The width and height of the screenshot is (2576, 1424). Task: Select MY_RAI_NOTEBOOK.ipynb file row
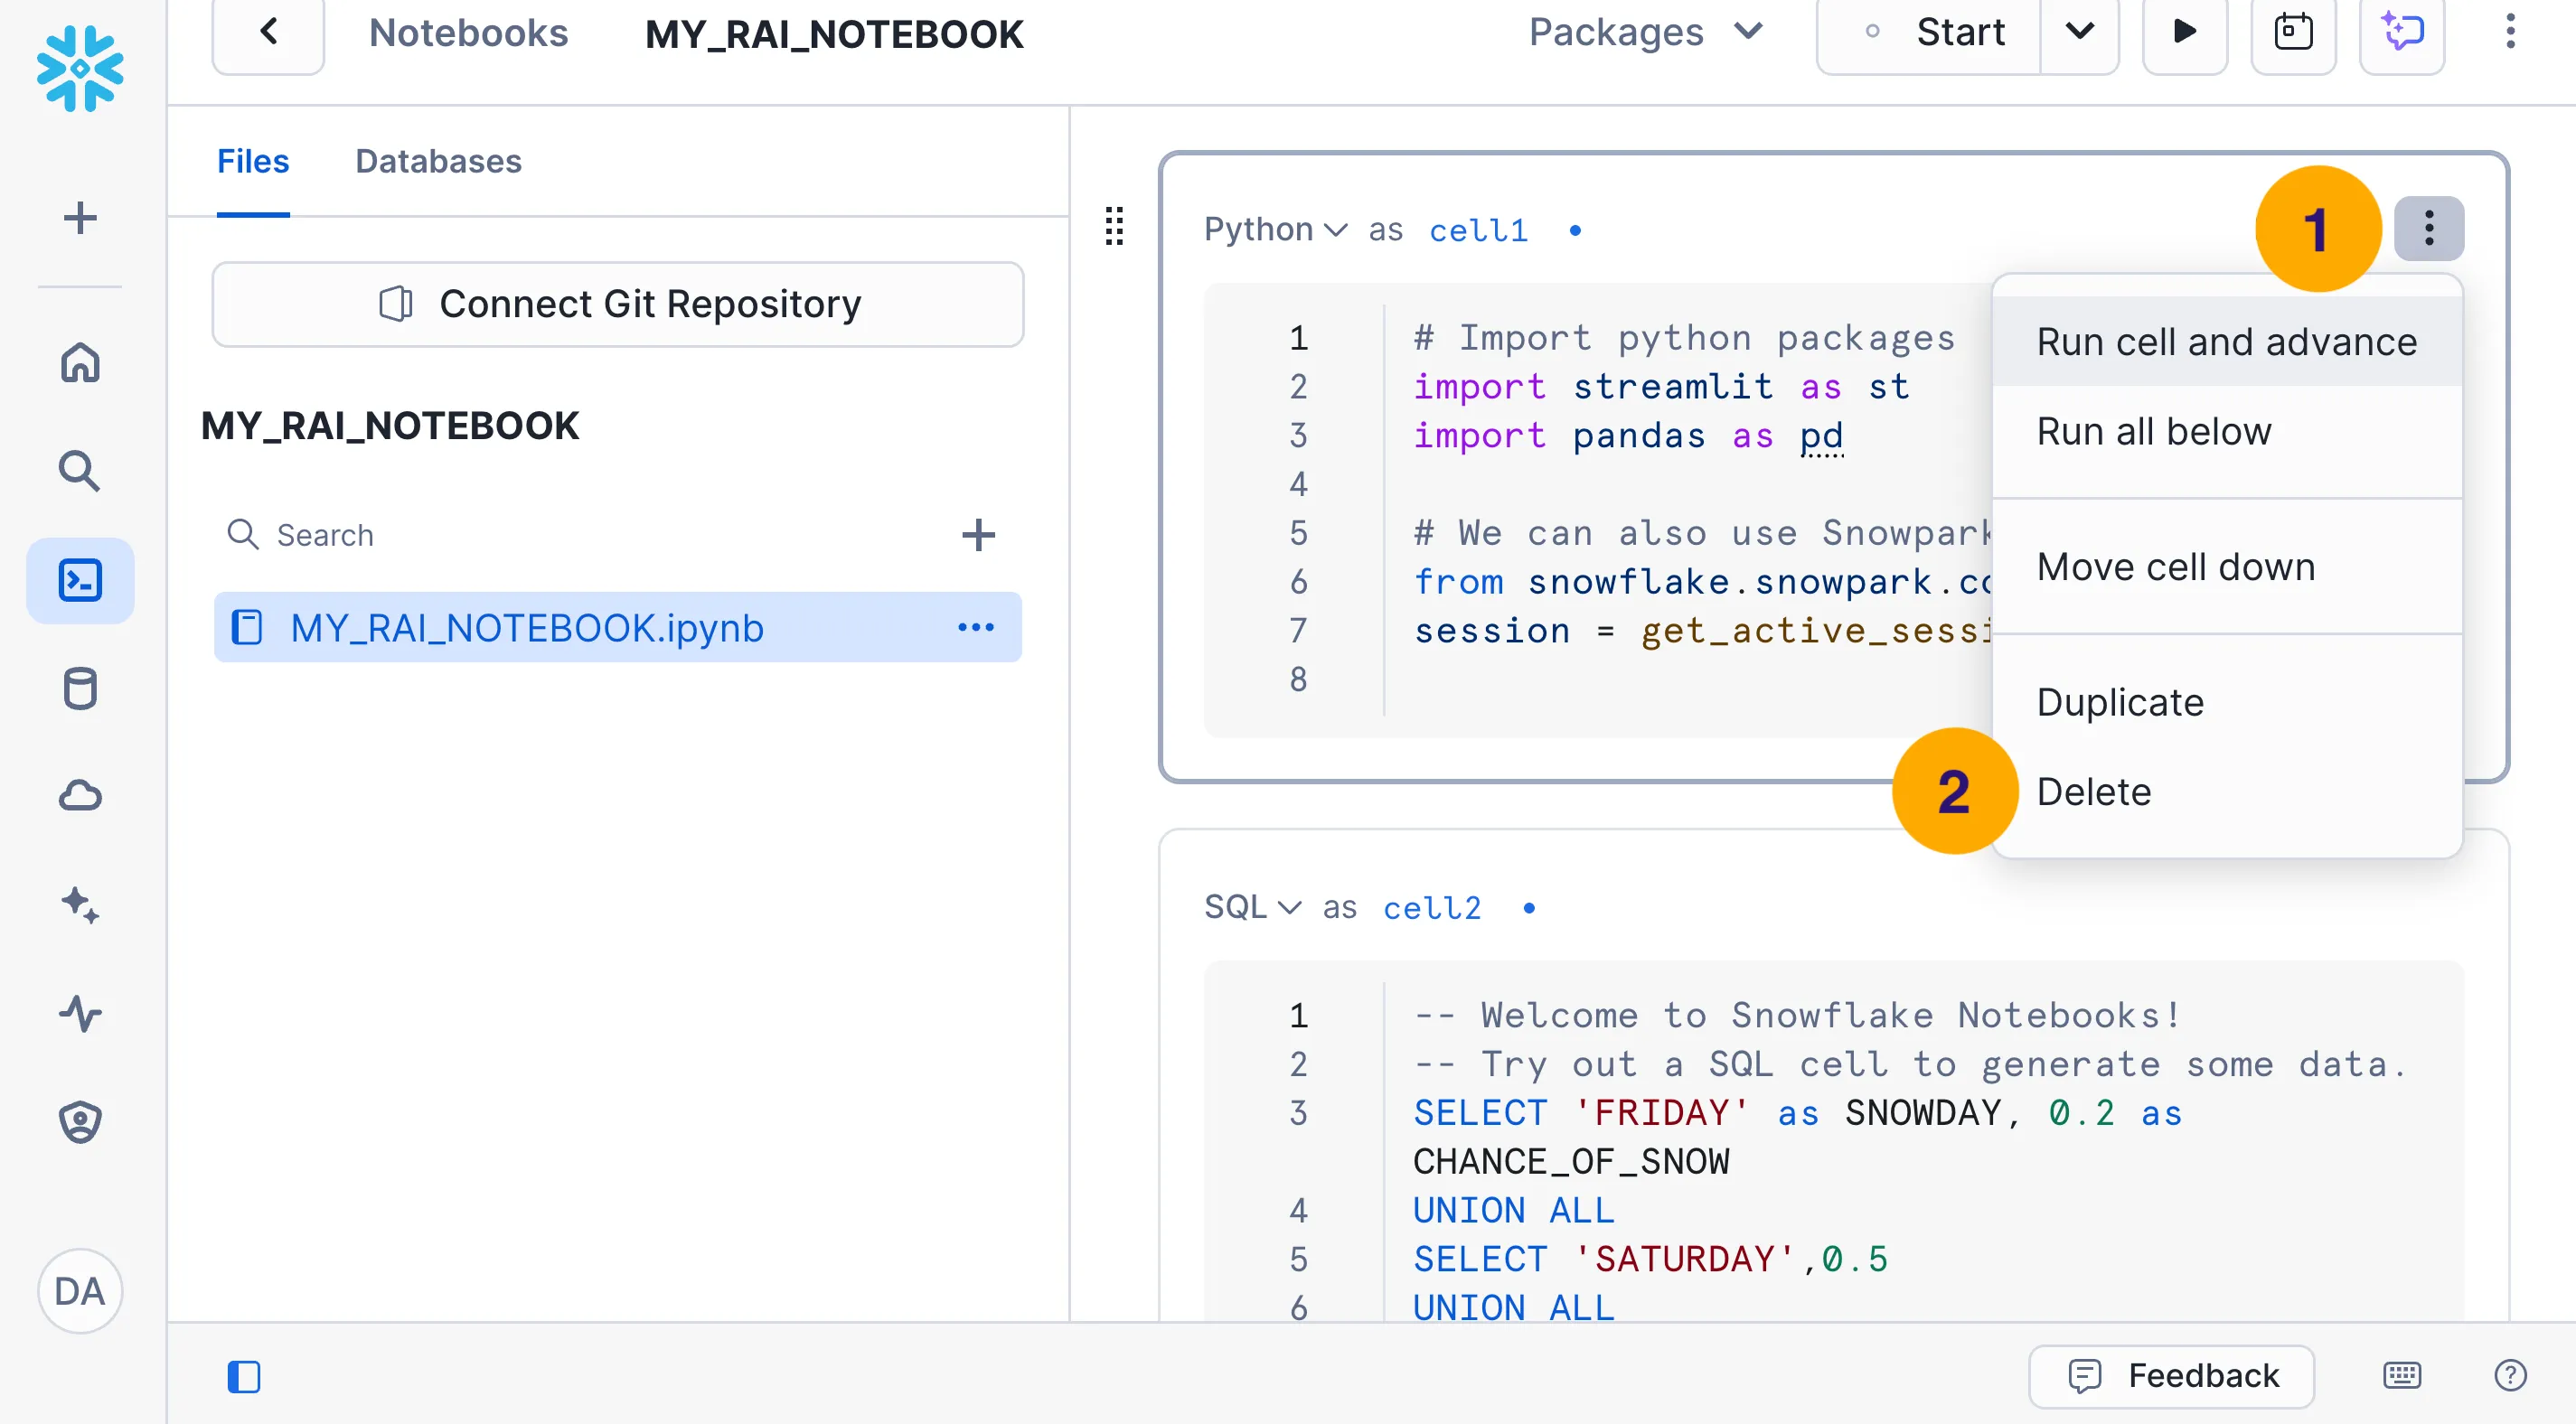point(618,627)
